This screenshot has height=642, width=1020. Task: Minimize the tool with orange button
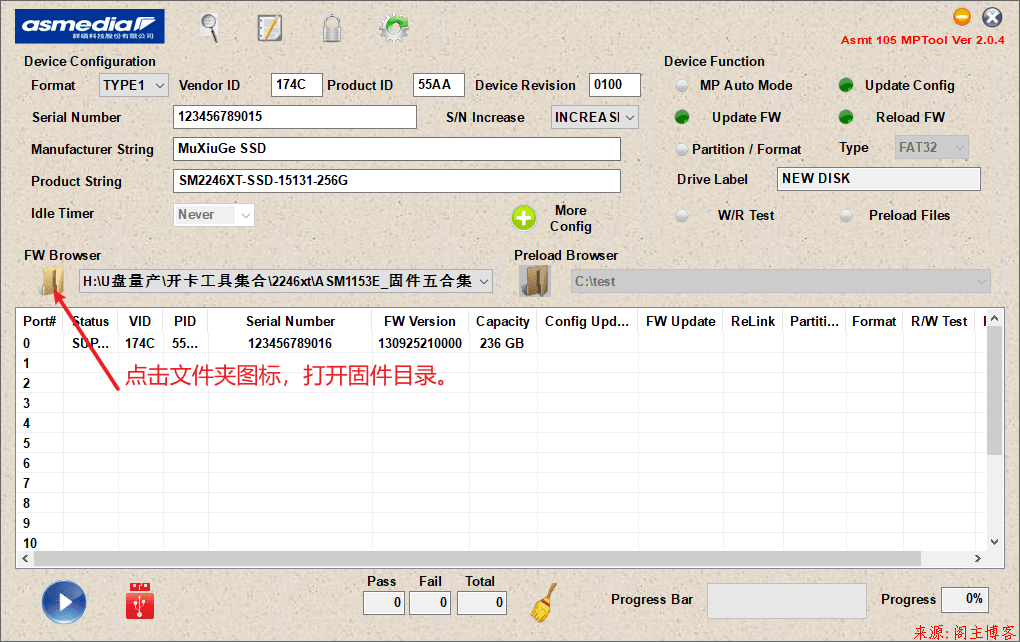(962, 17)
